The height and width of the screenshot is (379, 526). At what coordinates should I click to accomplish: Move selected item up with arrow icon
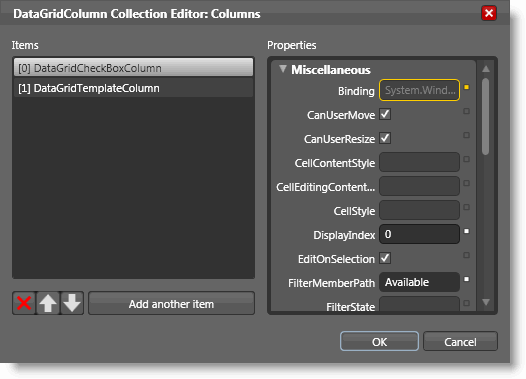coord(48,303)
